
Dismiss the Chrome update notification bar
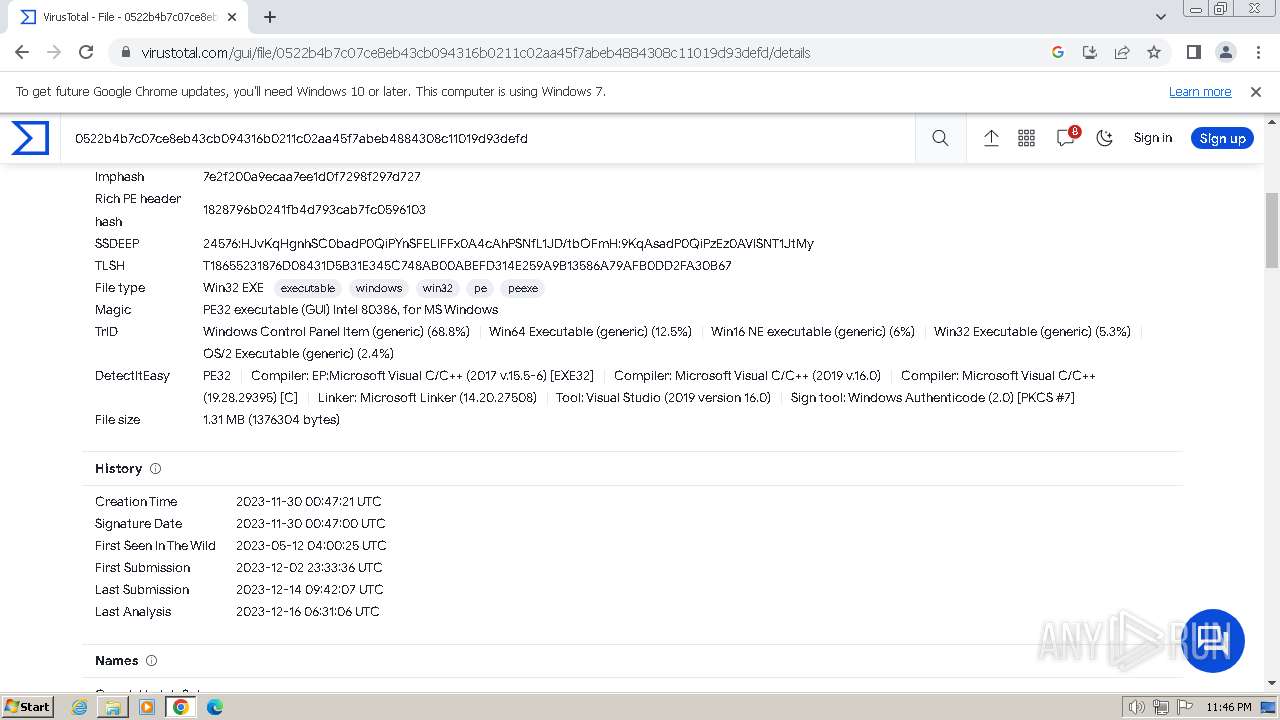click(x=1256, y=91)
